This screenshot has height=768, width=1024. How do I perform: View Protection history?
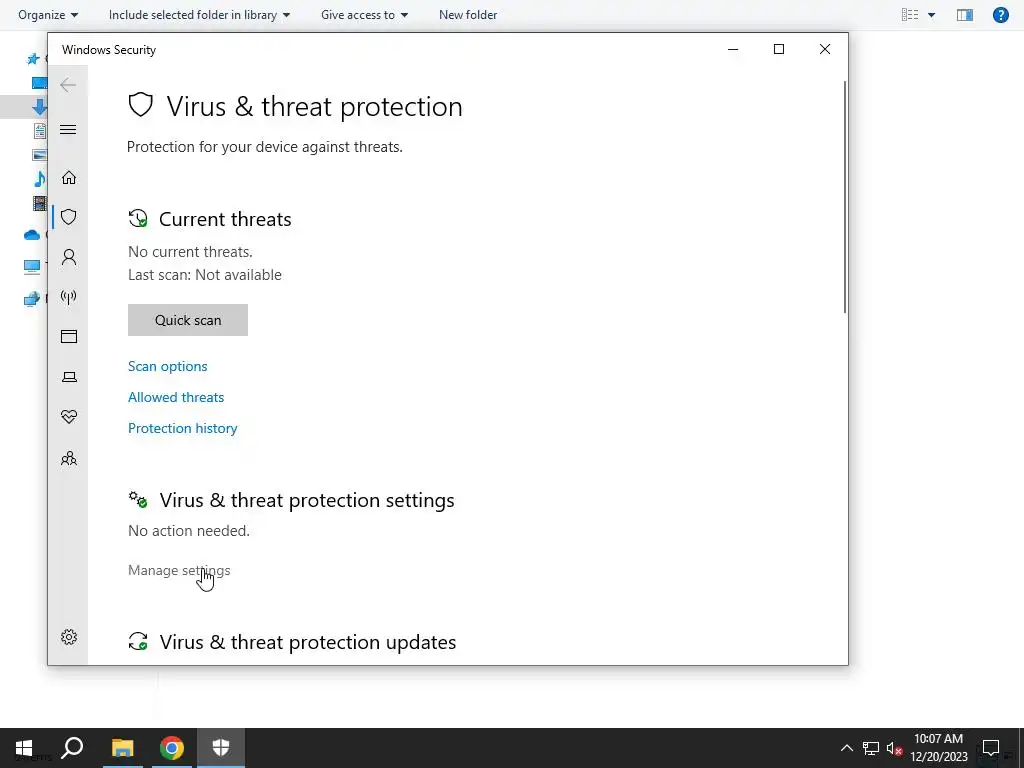pos(182,428)
